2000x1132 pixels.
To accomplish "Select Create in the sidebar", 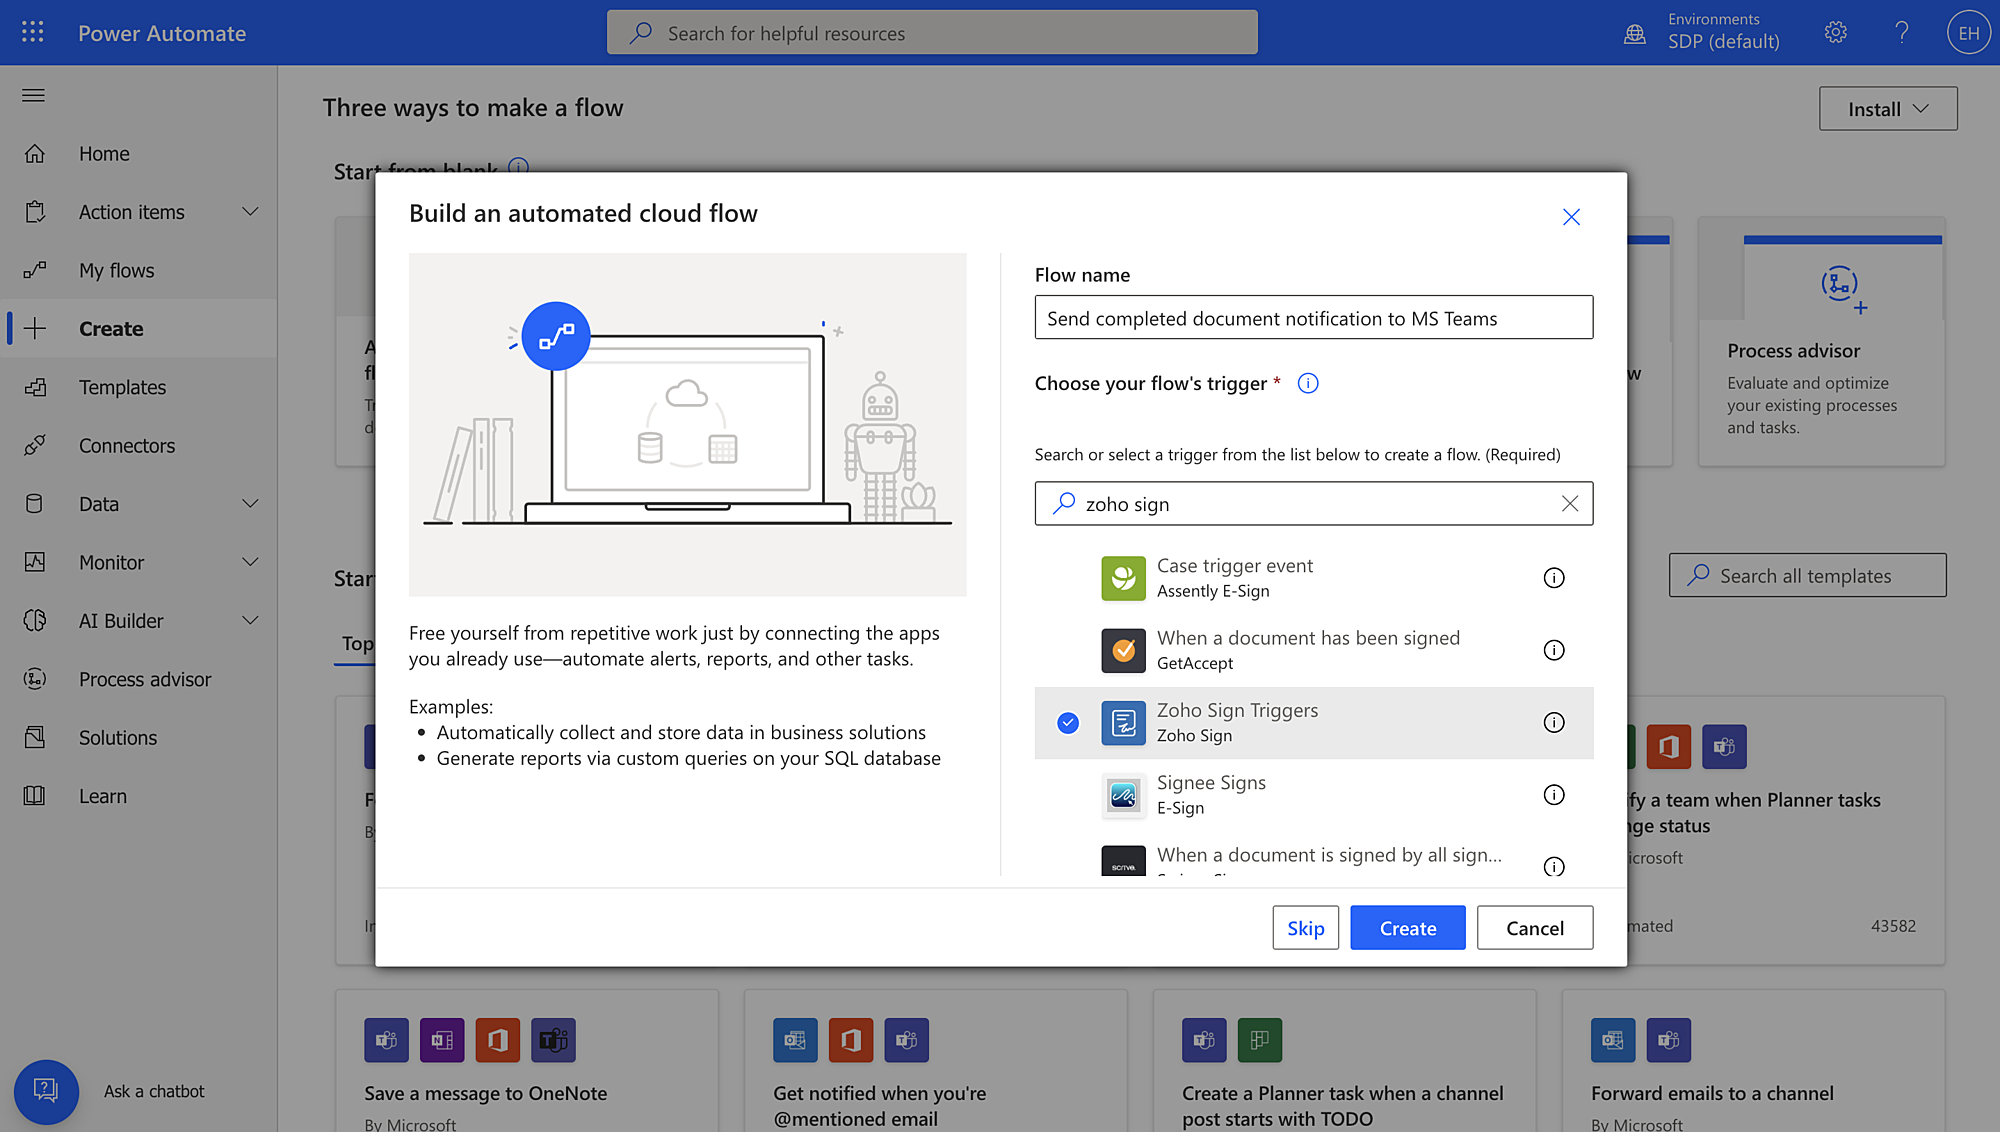I will coord(139,329).
